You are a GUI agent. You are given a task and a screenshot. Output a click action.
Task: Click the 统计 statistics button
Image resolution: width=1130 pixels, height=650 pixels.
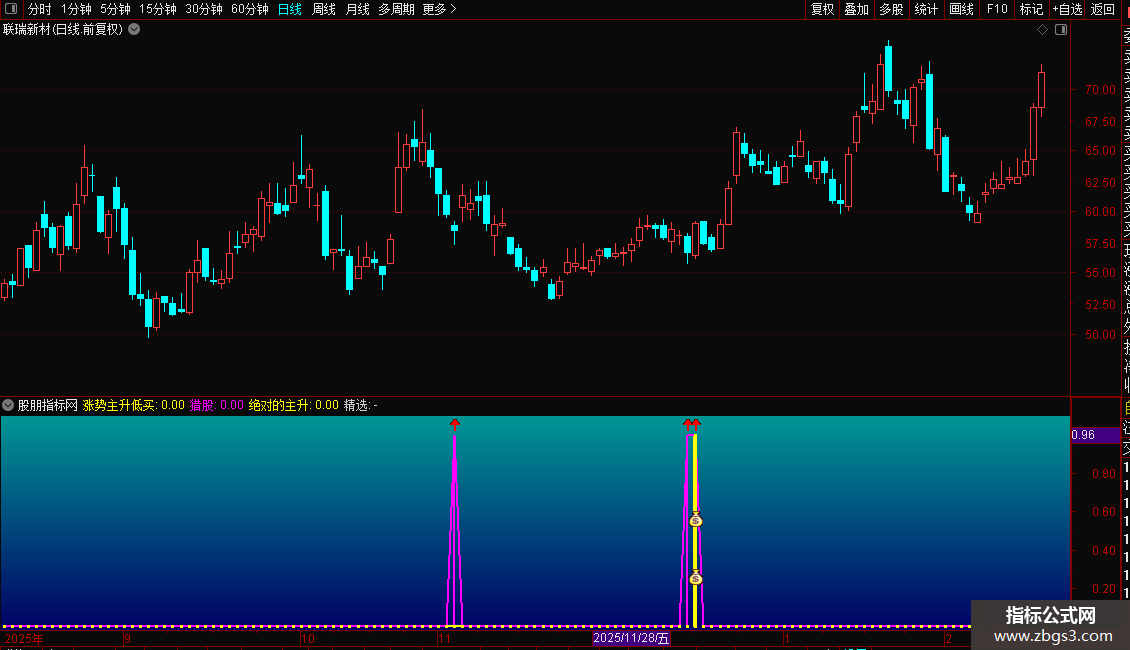coord(926,9)
